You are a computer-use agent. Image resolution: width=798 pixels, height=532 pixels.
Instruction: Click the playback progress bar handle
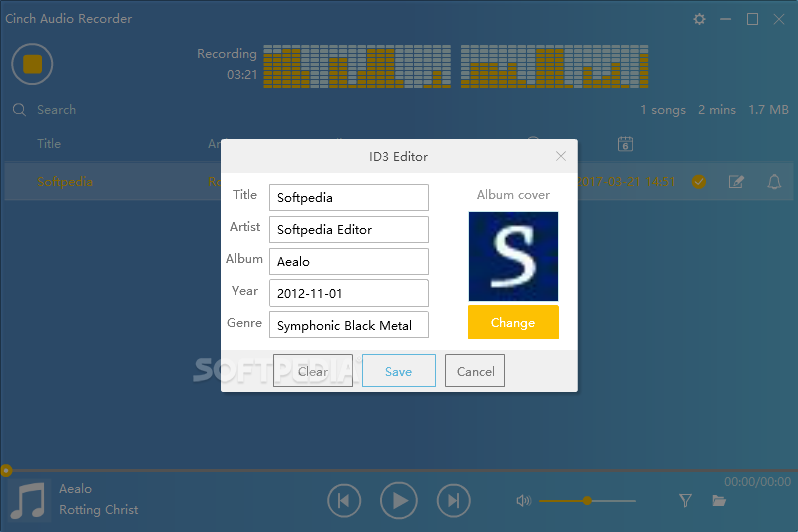[x=6, y=470]
